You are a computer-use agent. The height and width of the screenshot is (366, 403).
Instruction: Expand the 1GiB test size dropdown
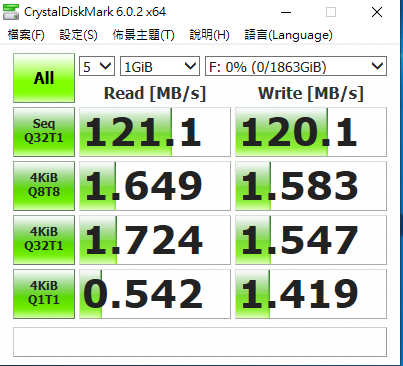click(x=160, y=66)
